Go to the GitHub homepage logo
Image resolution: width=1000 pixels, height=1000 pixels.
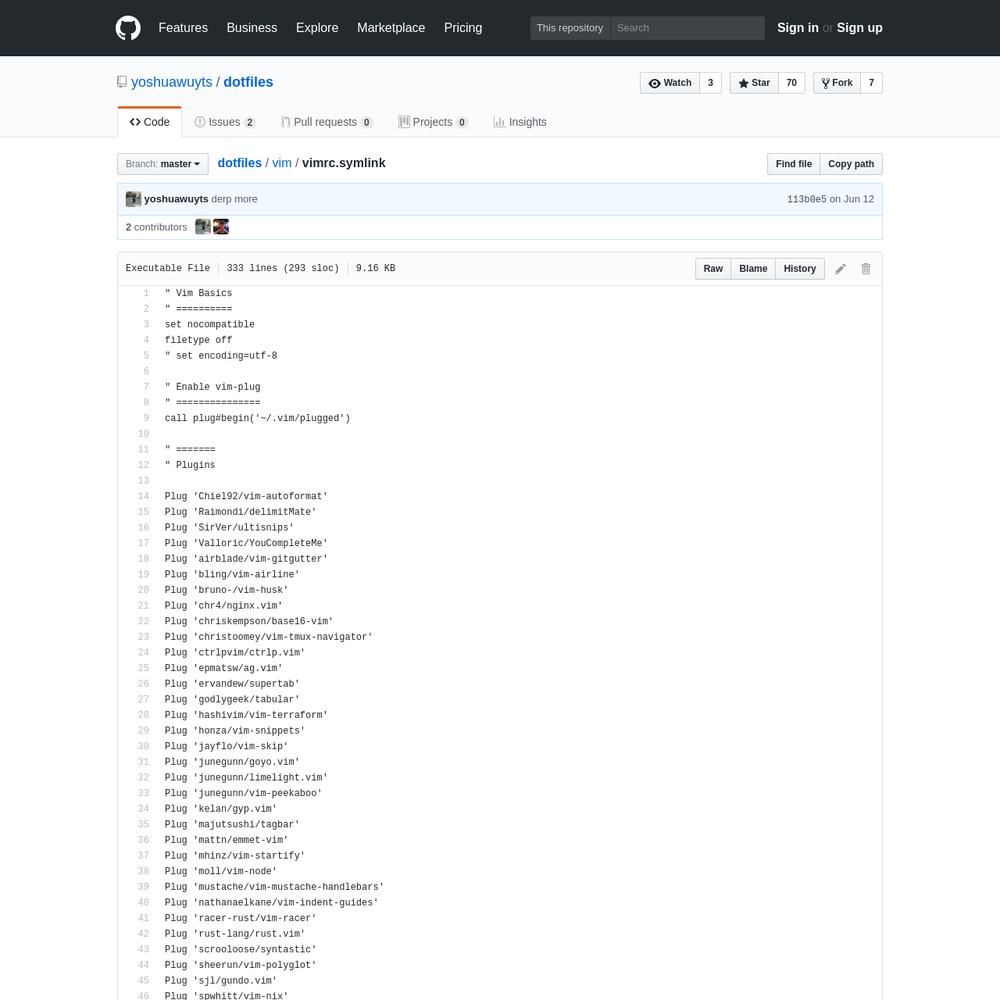[128, 28]
